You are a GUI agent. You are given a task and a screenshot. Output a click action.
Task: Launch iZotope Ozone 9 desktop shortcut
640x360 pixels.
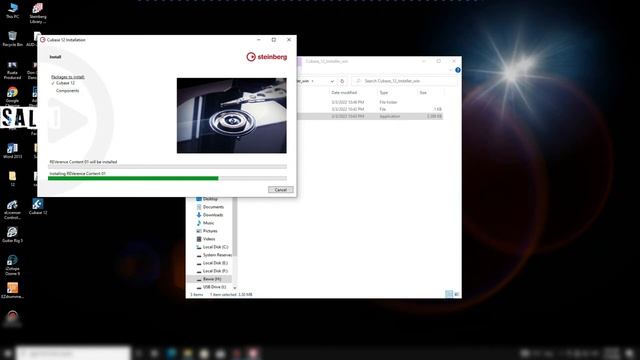(x=12, y=265)
